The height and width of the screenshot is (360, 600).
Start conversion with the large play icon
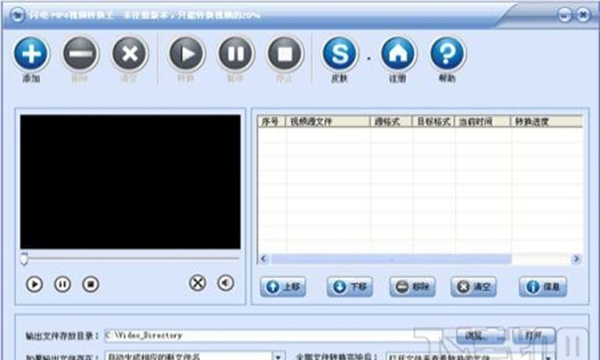click(187, 54)
